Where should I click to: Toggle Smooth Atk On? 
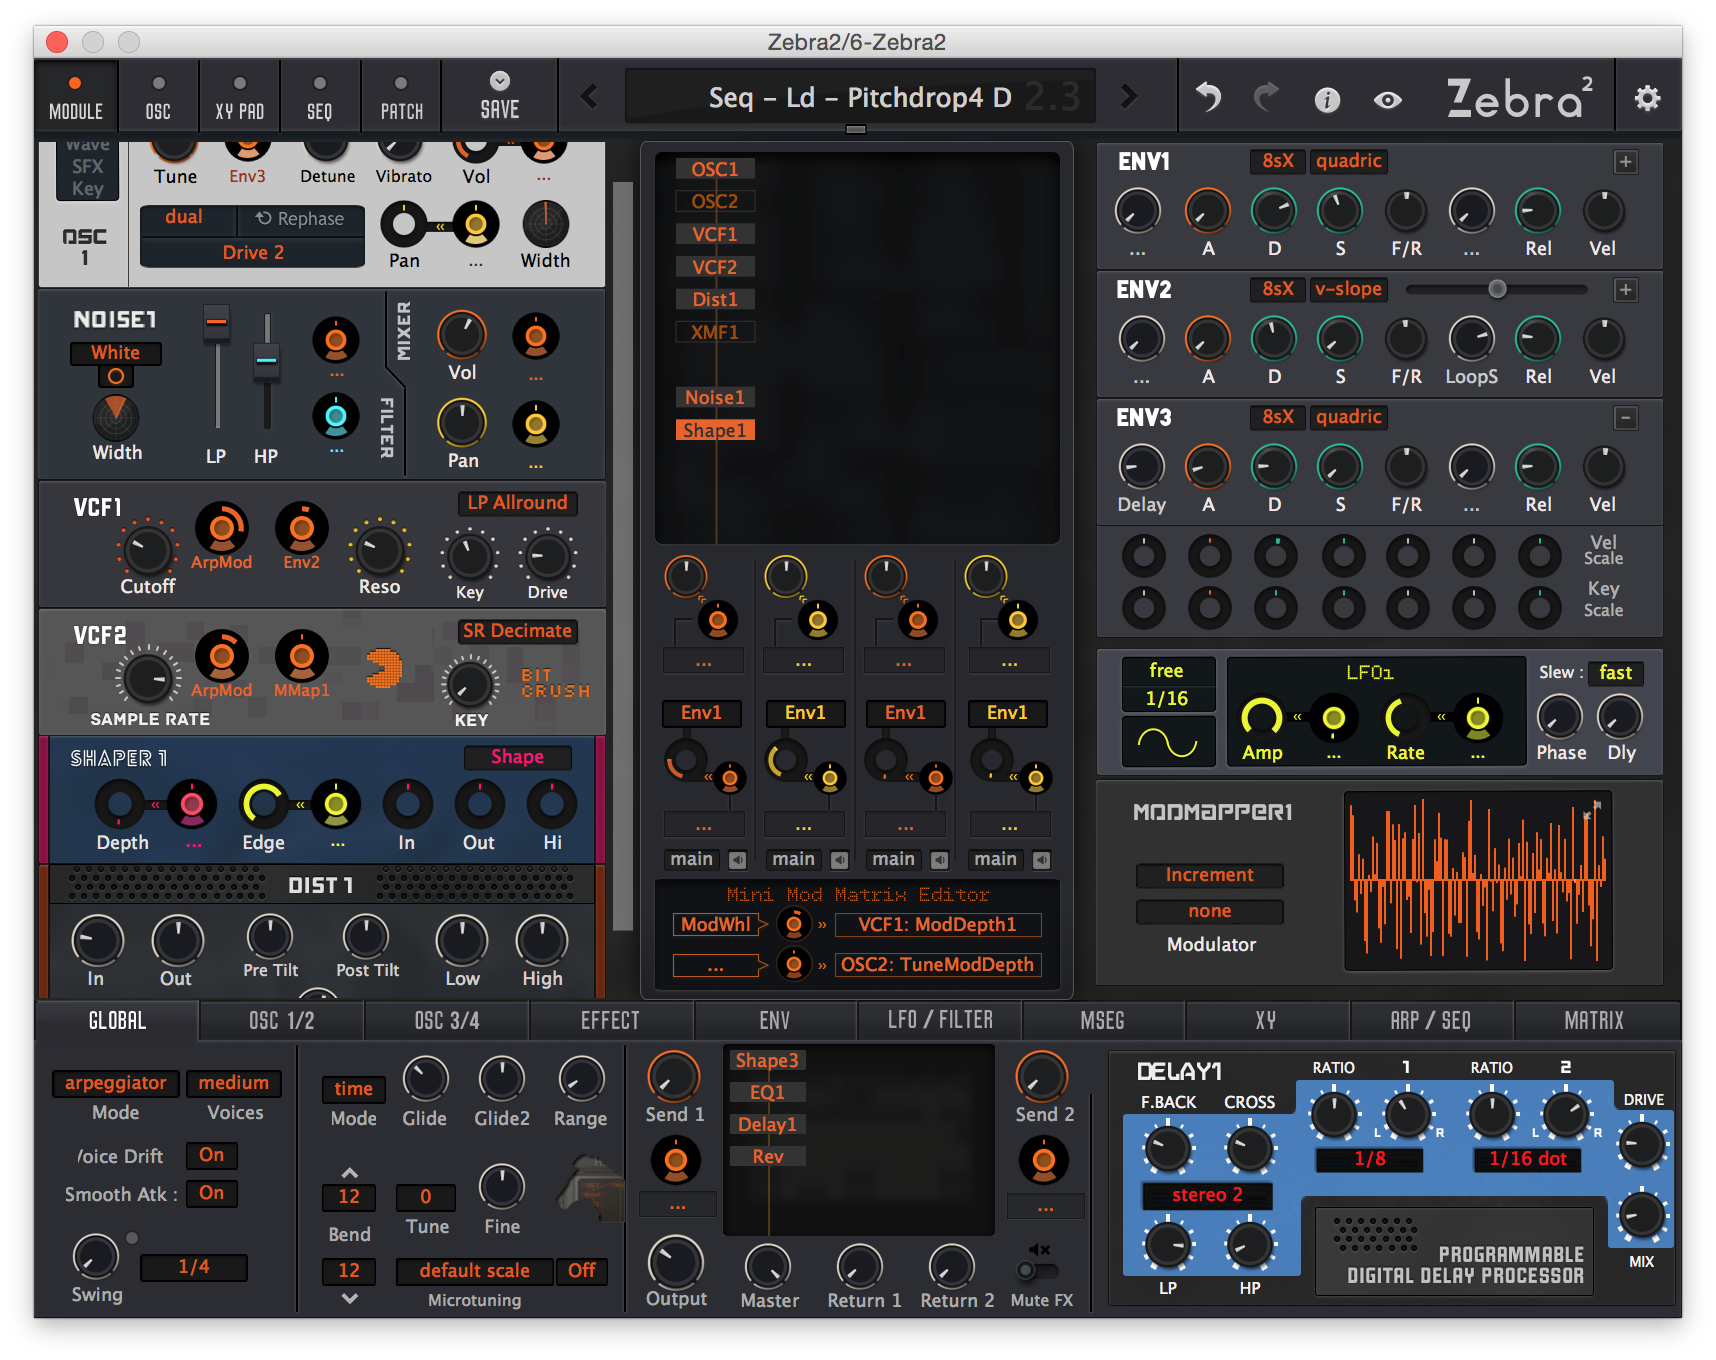tap(211, 1193)
